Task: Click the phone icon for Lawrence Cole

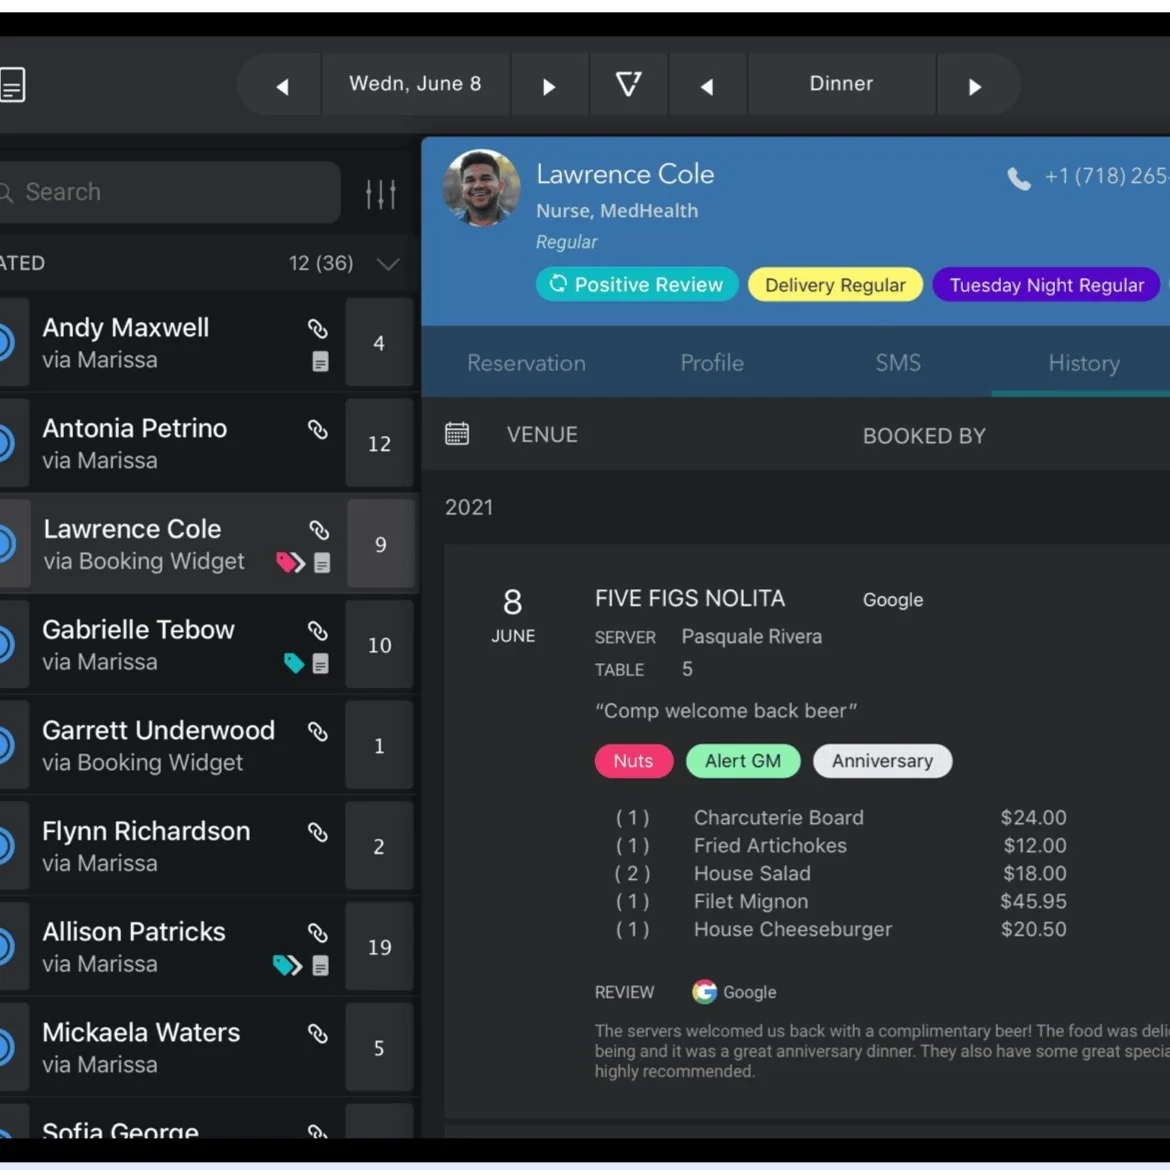Action: [x=1018, y=179]
